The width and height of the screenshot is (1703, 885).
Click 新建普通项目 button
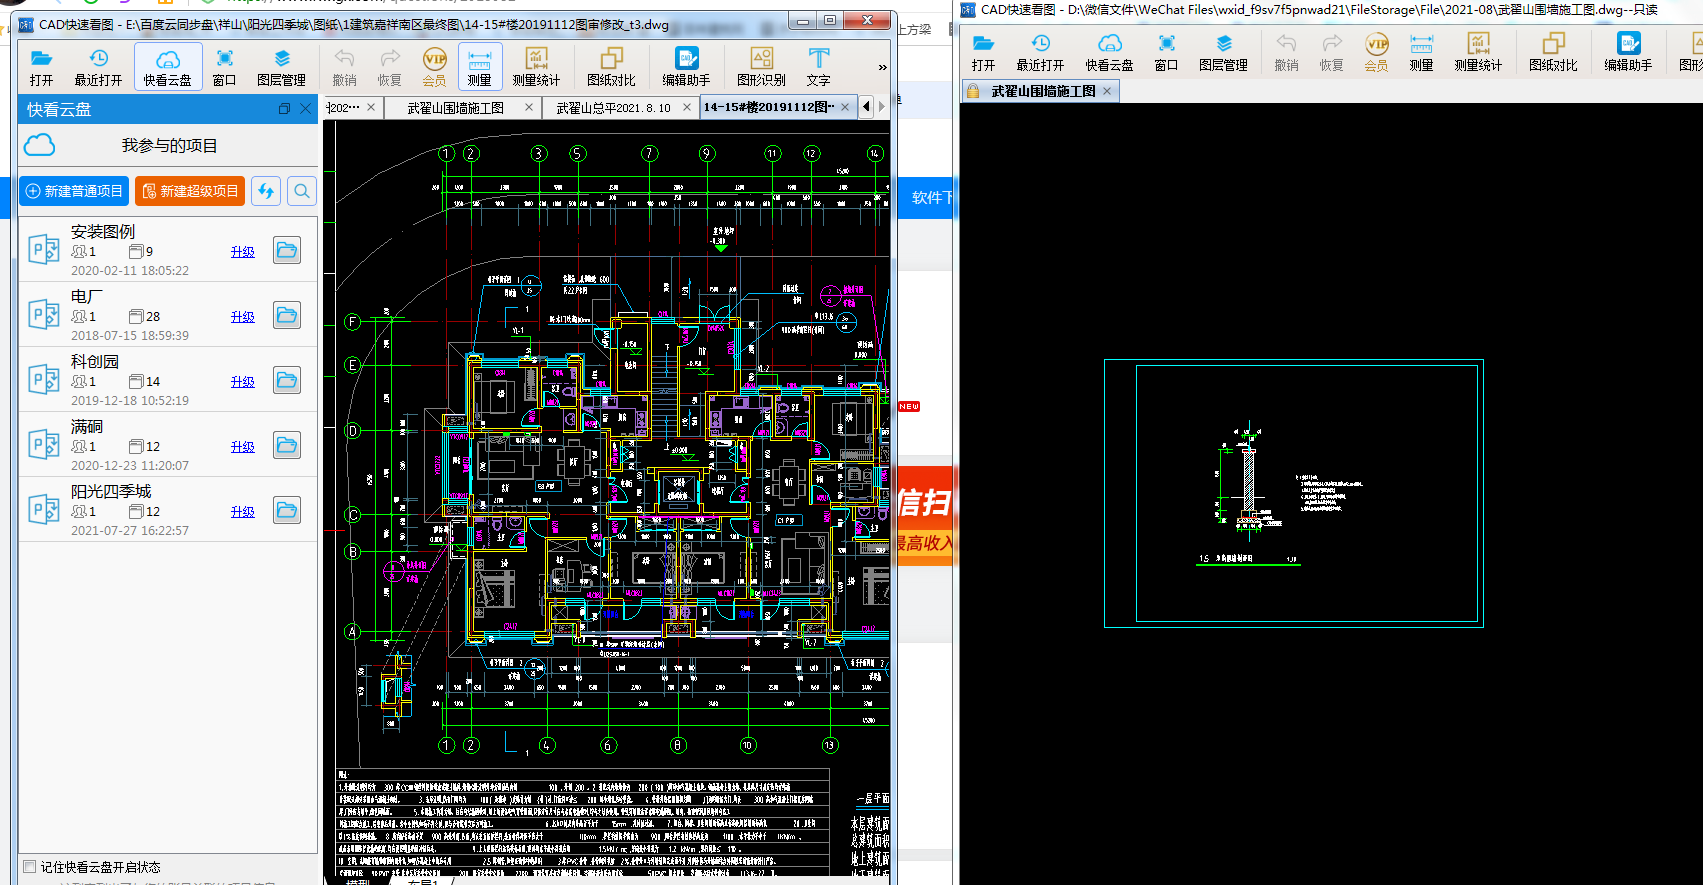tap(74, 191)
